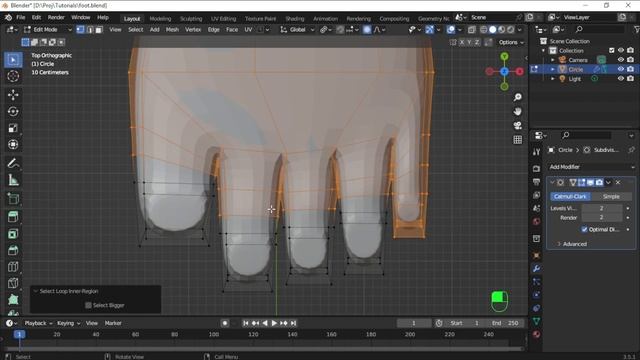
Task: Toggle the camera view icon
Action: click(x=518, y=125)
